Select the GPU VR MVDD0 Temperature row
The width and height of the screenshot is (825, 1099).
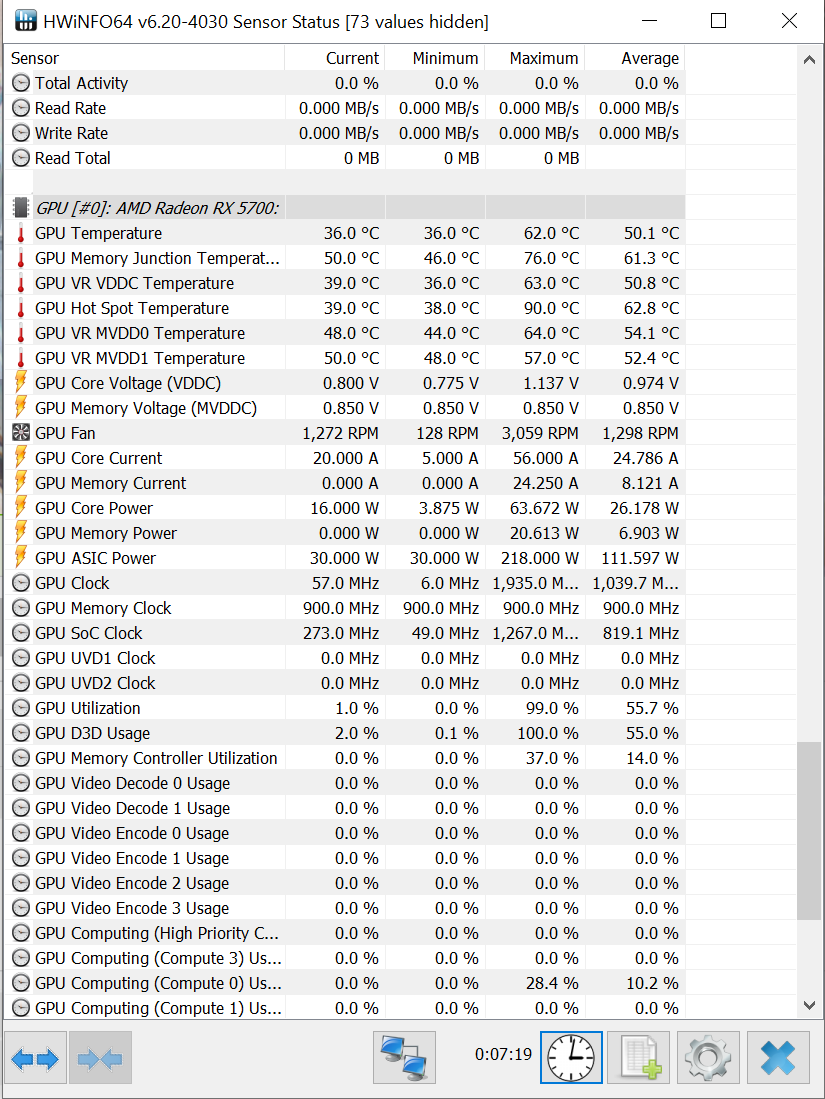(345, 333)
